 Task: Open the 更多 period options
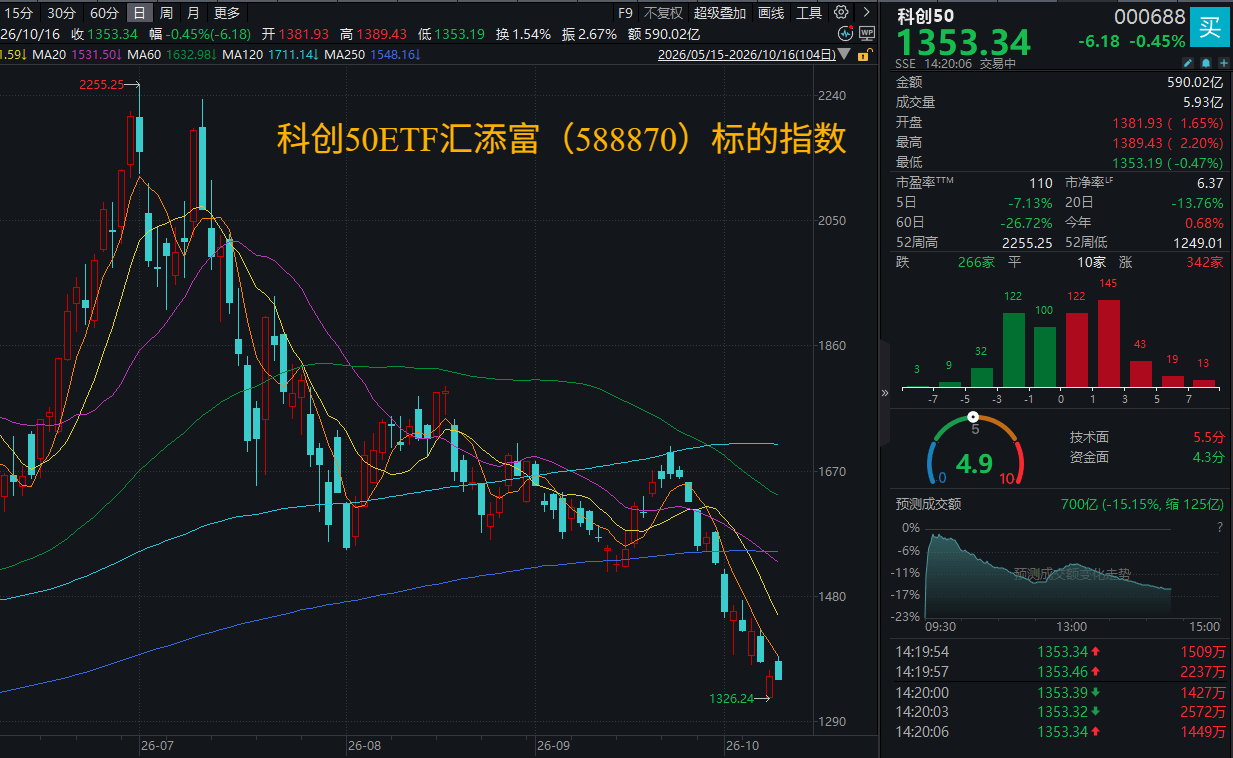click(x=227, y=12)
